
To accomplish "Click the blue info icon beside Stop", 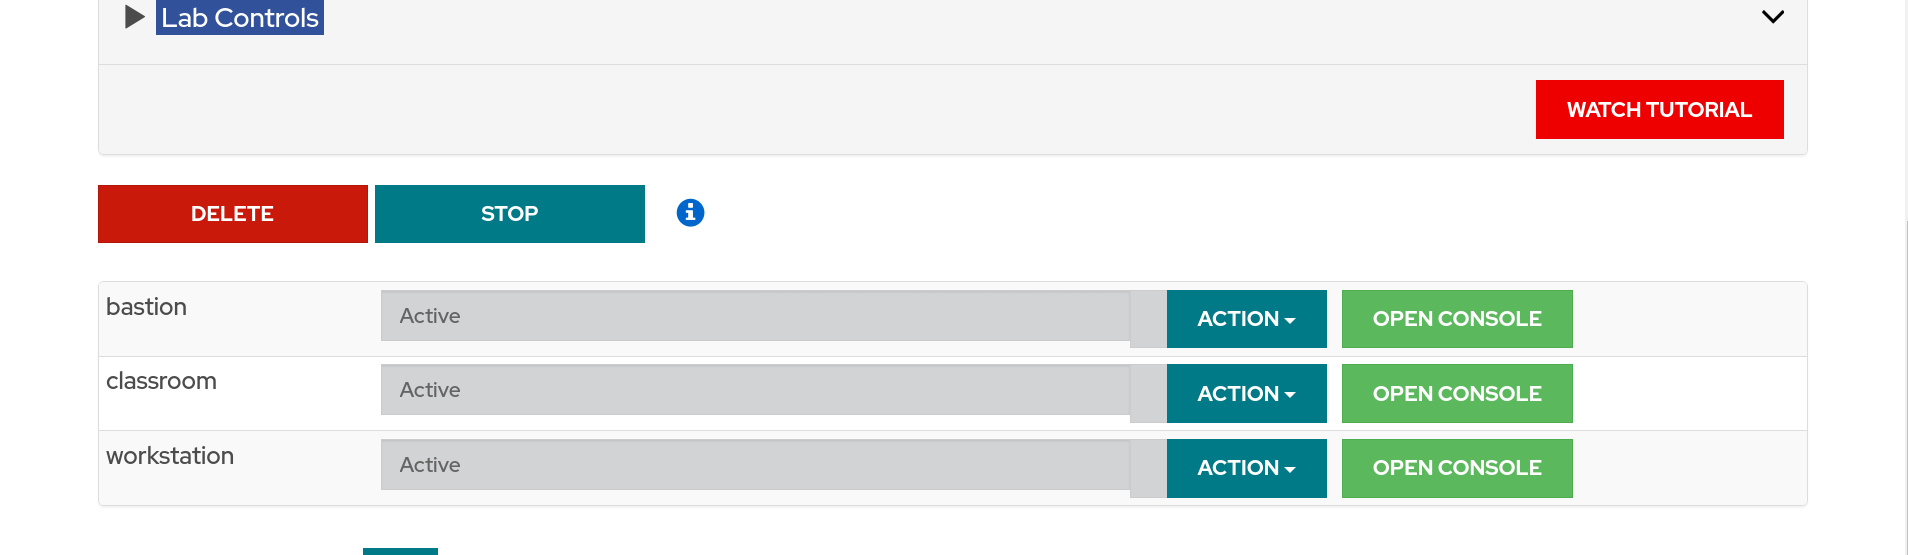I will [x=690, y=213].
